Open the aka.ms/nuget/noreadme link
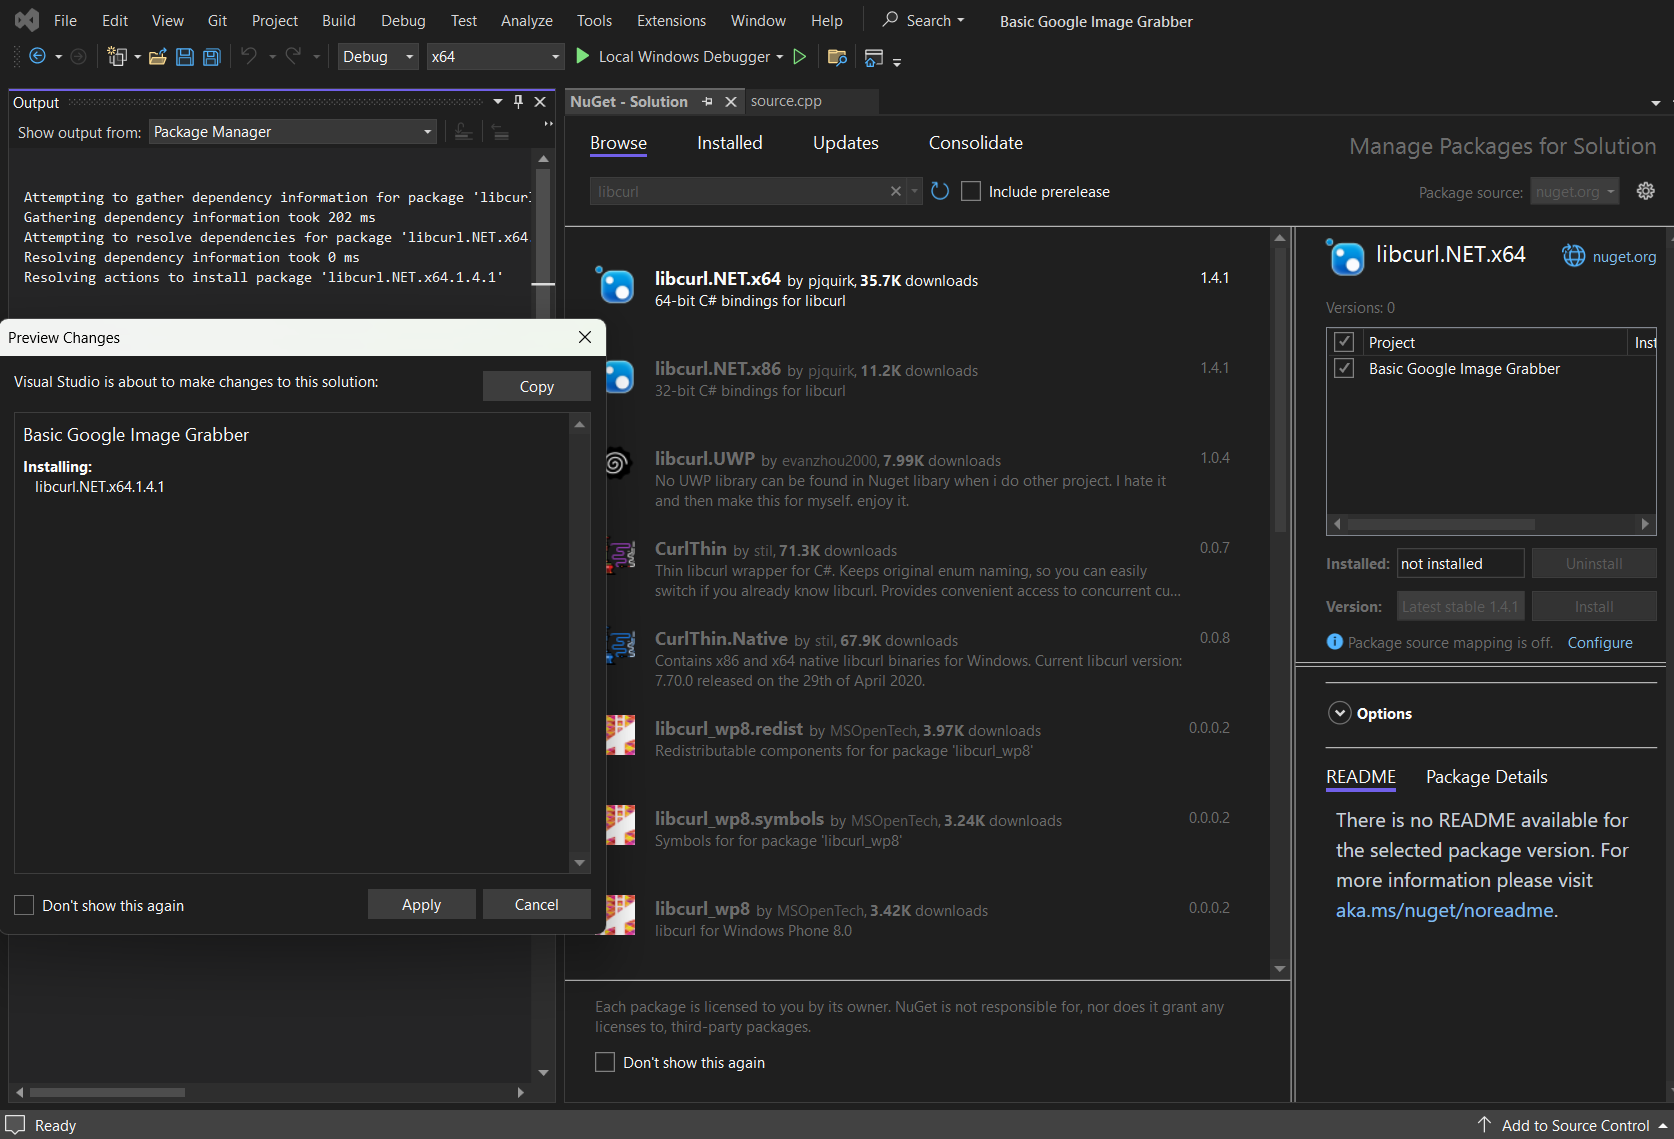 [1444, 910]
